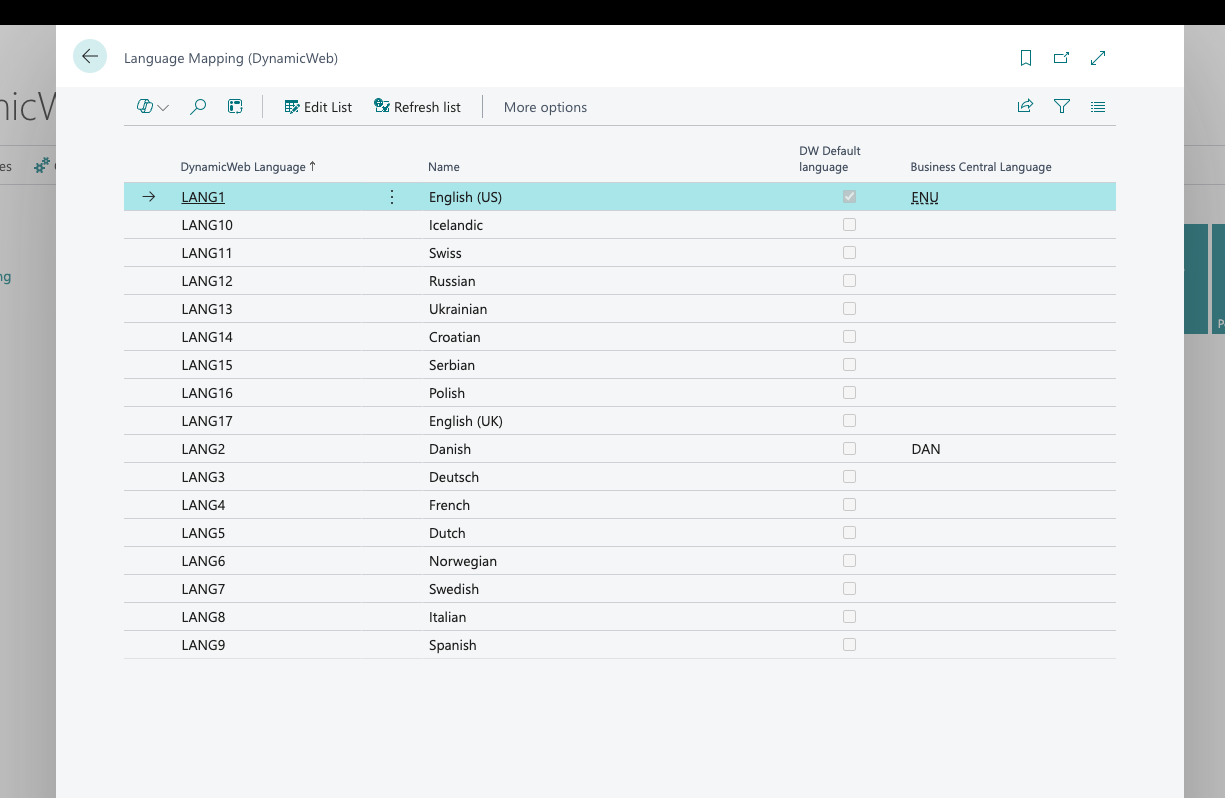Open More options menu
This screenshot has width=1225, height=798.
tap(545, 107)
